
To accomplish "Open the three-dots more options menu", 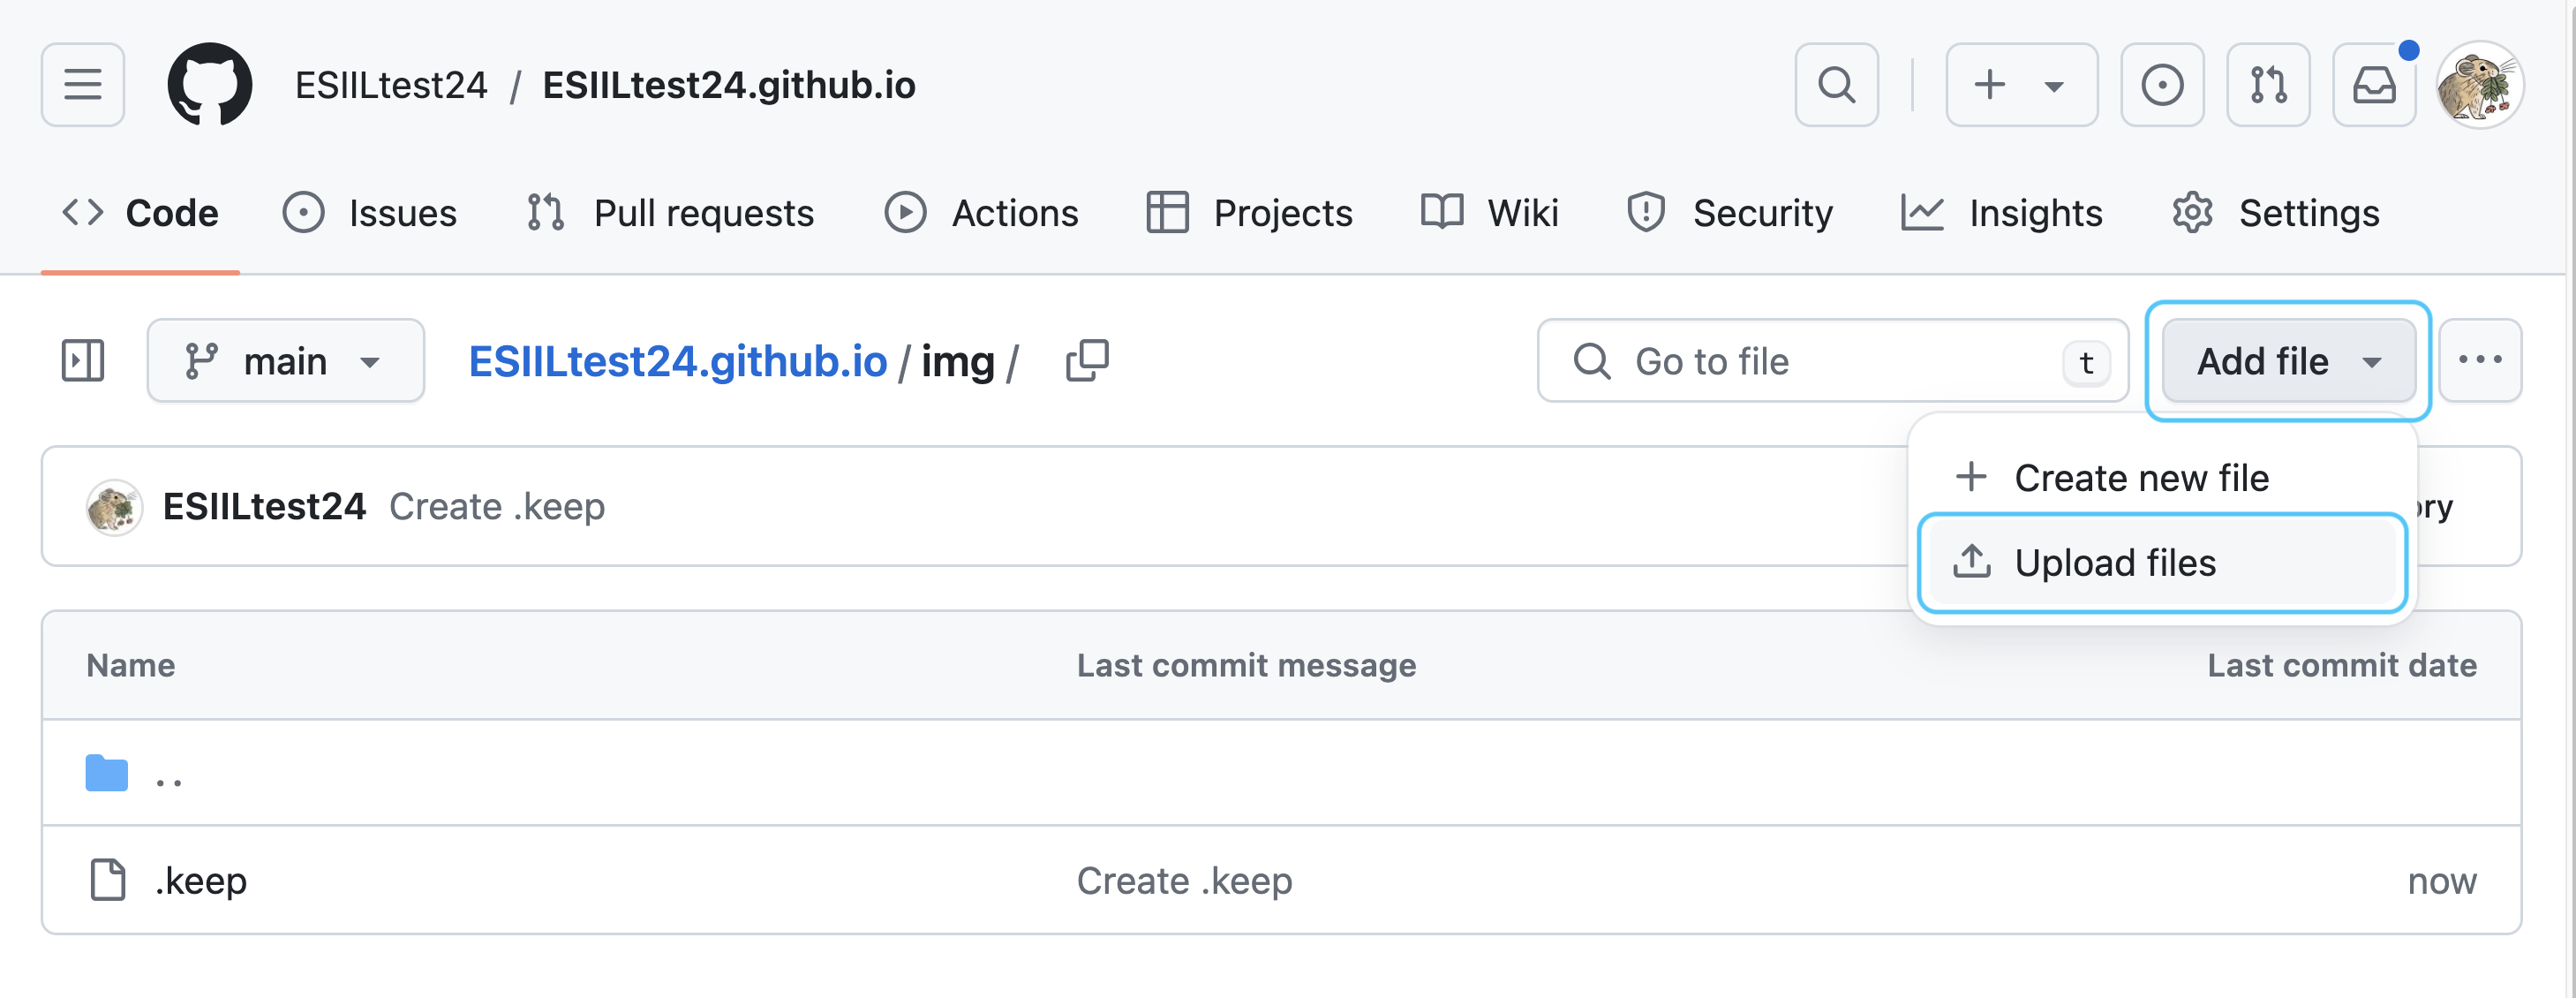I will coord(2480,361).
